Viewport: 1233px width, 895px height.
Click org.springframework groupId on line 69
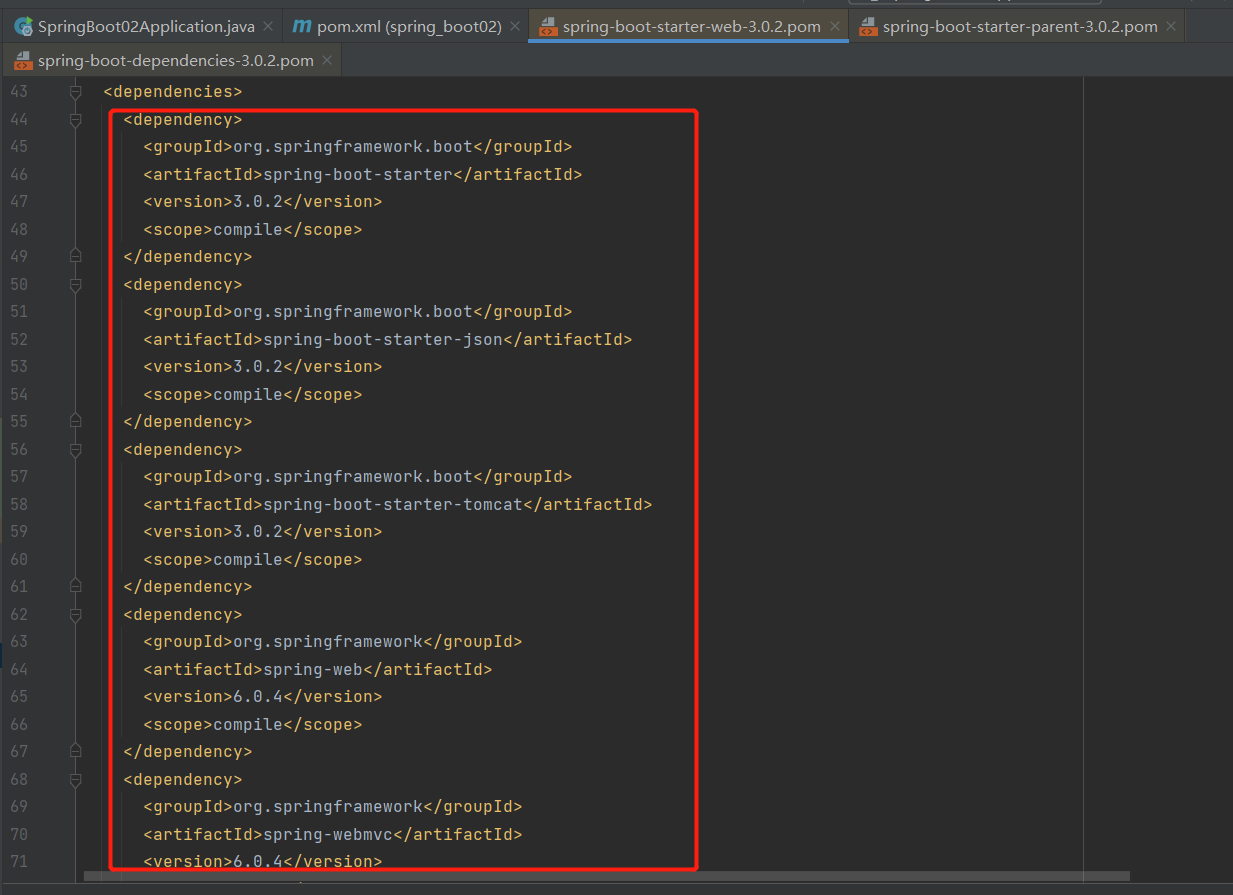pyautogui.click(x=327, y=807)
